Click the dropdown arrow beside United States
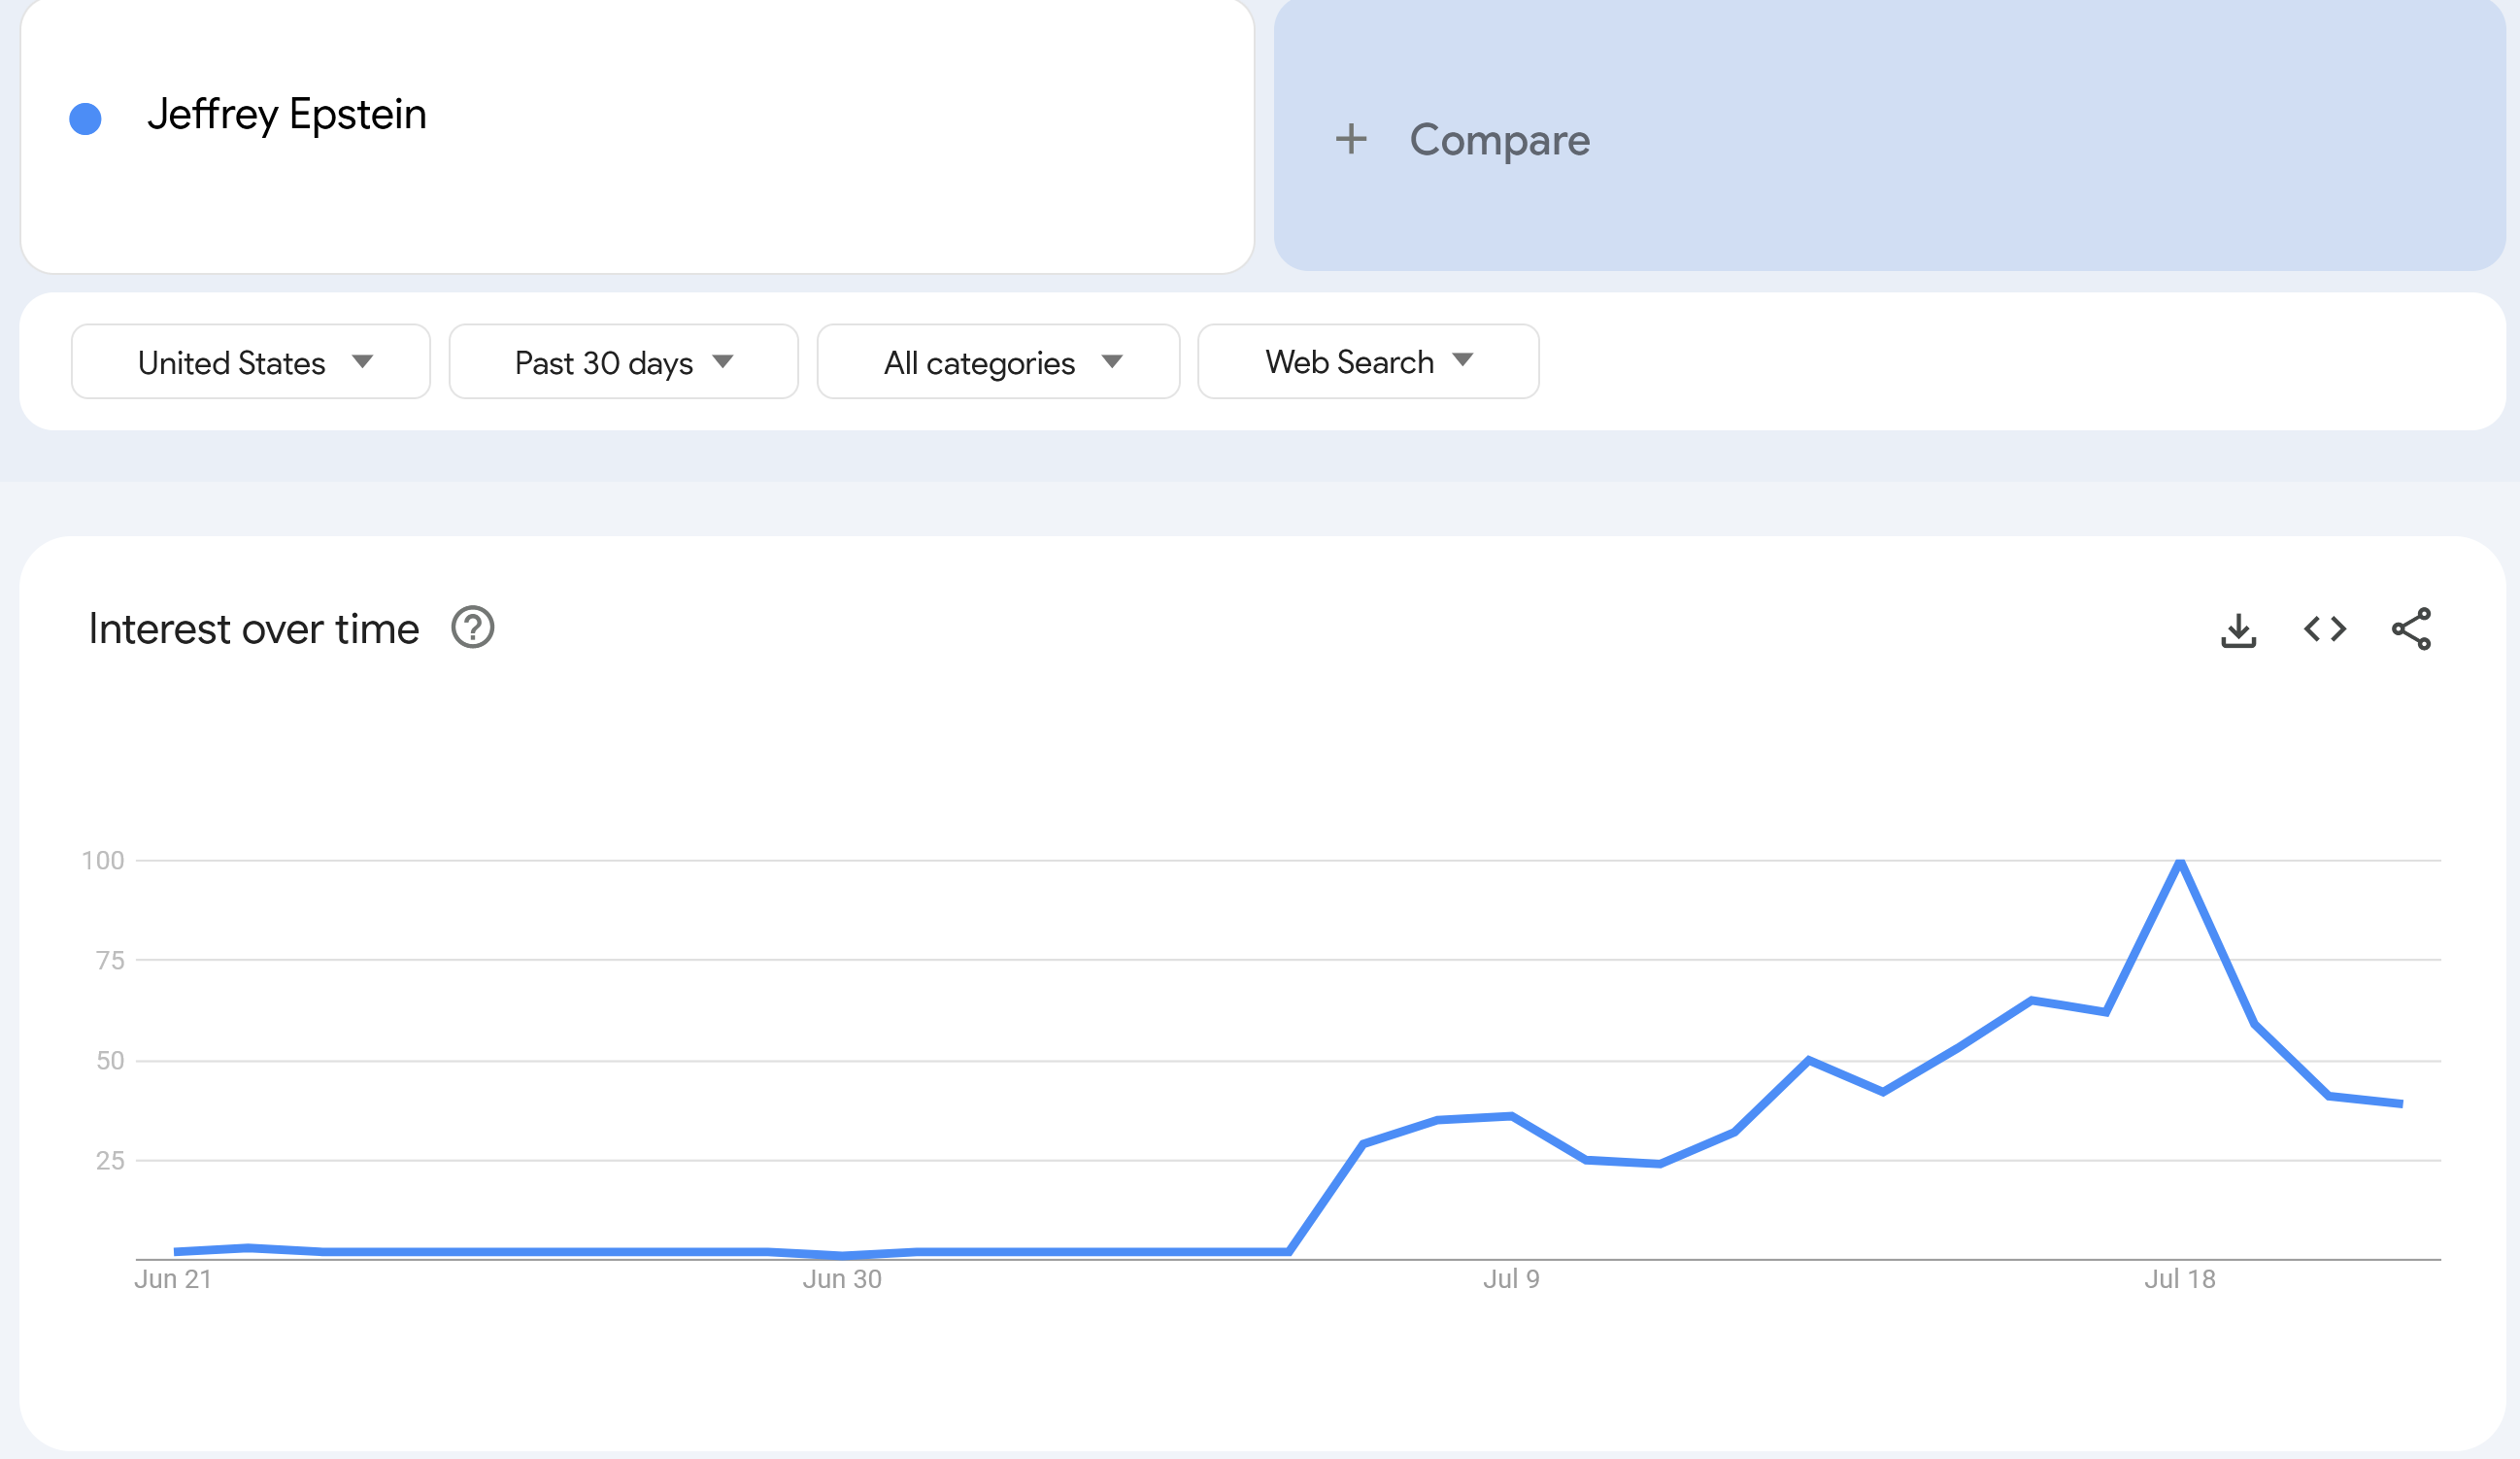Viewport: 2520px width, 1459px height. tap(363, 361)
